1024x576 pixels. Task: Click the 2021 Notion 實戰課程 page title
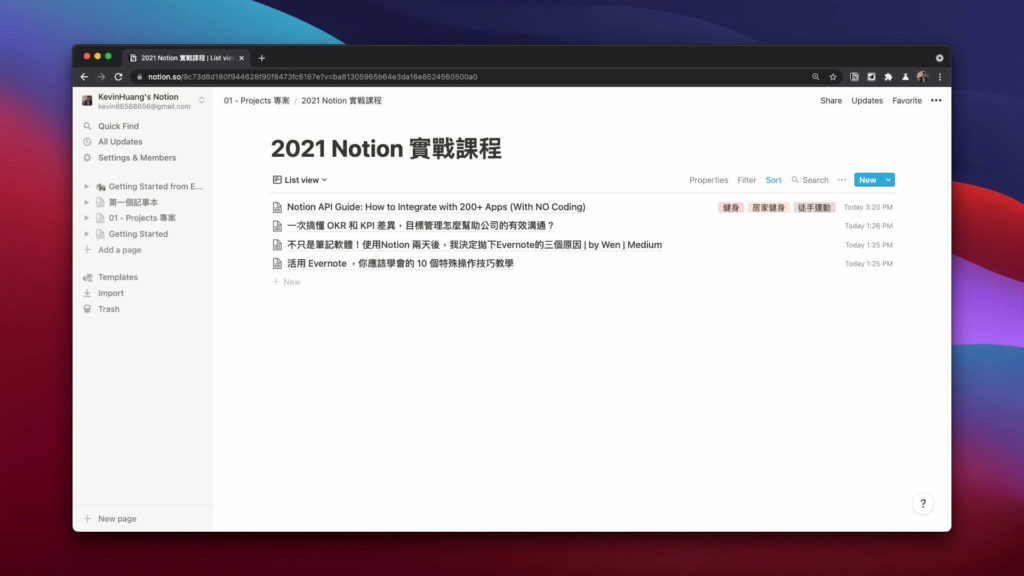pyautogui.click(x=386, y=148)
